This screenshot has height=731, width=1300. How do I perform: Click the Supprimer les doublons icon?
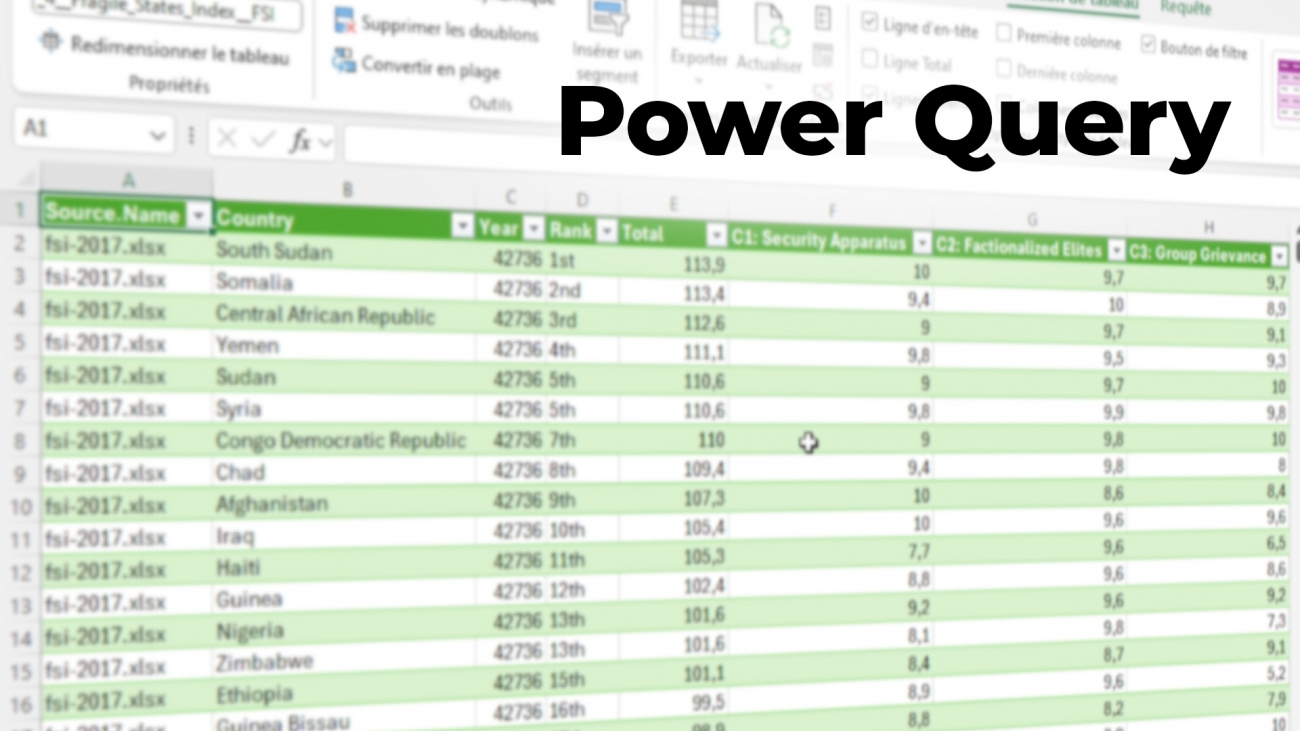(345, 20)
